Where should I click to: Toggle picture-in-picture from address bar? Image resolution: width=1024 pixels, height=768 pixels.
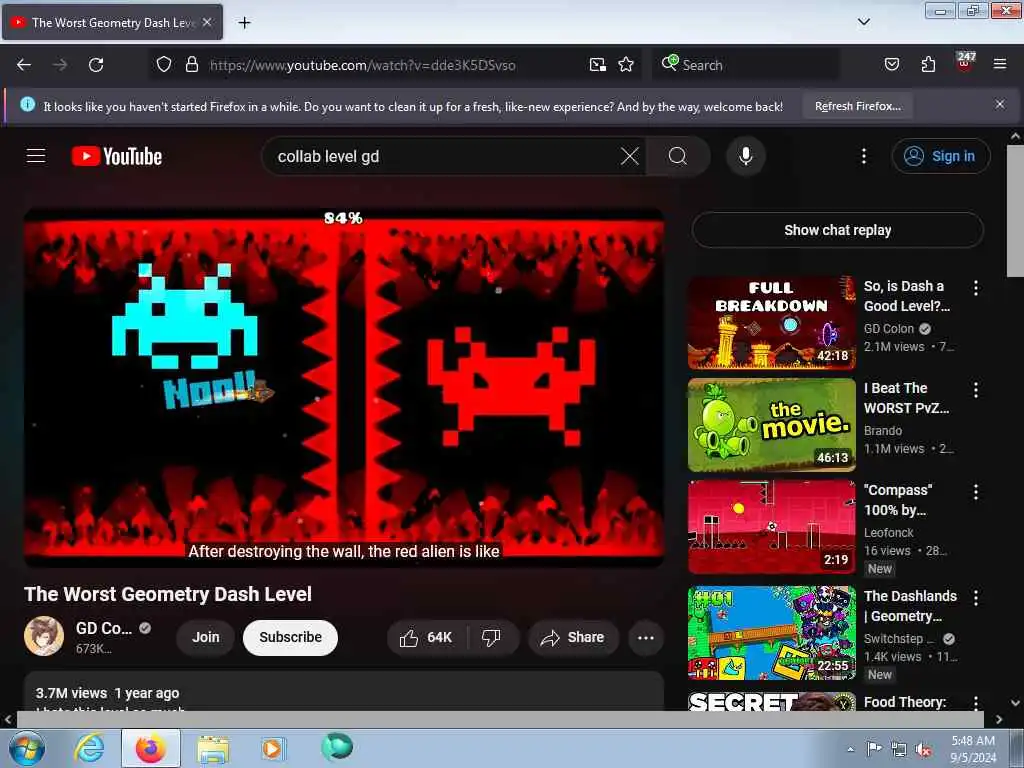[598, 65]
